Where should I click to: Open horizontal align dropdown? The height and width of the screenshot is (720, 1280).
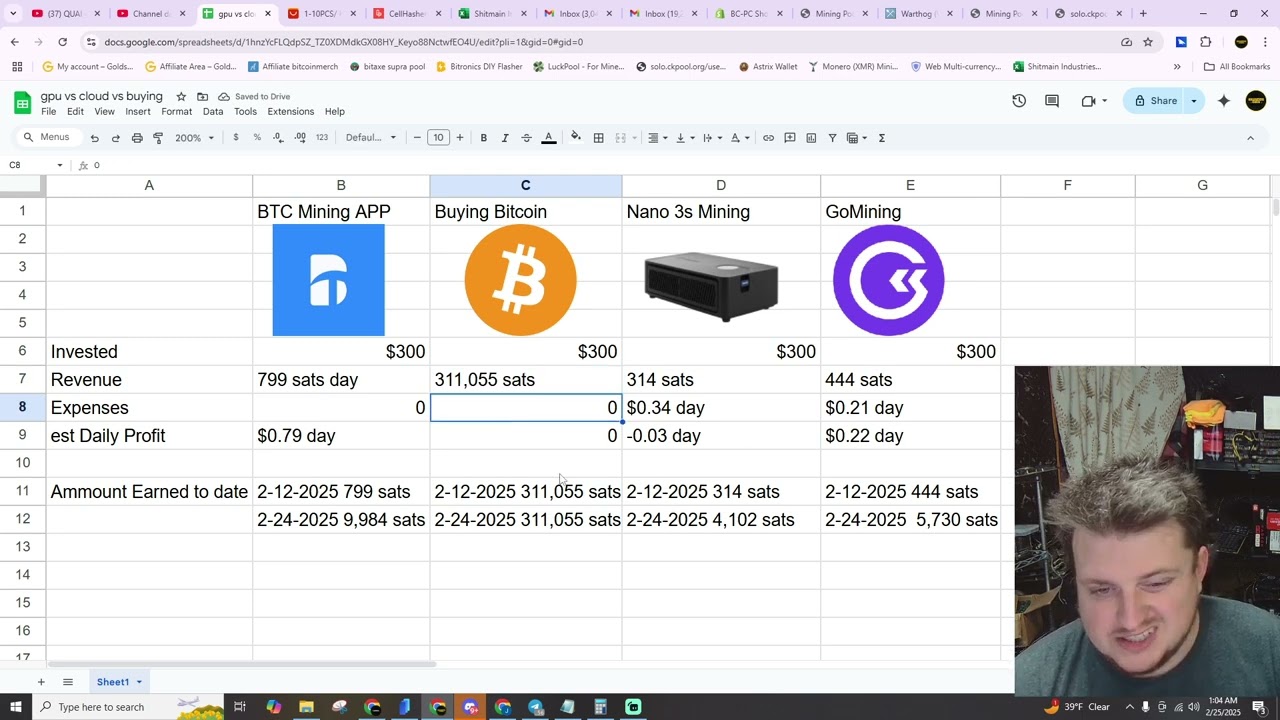pyautogui.click(x=655, y=138)
